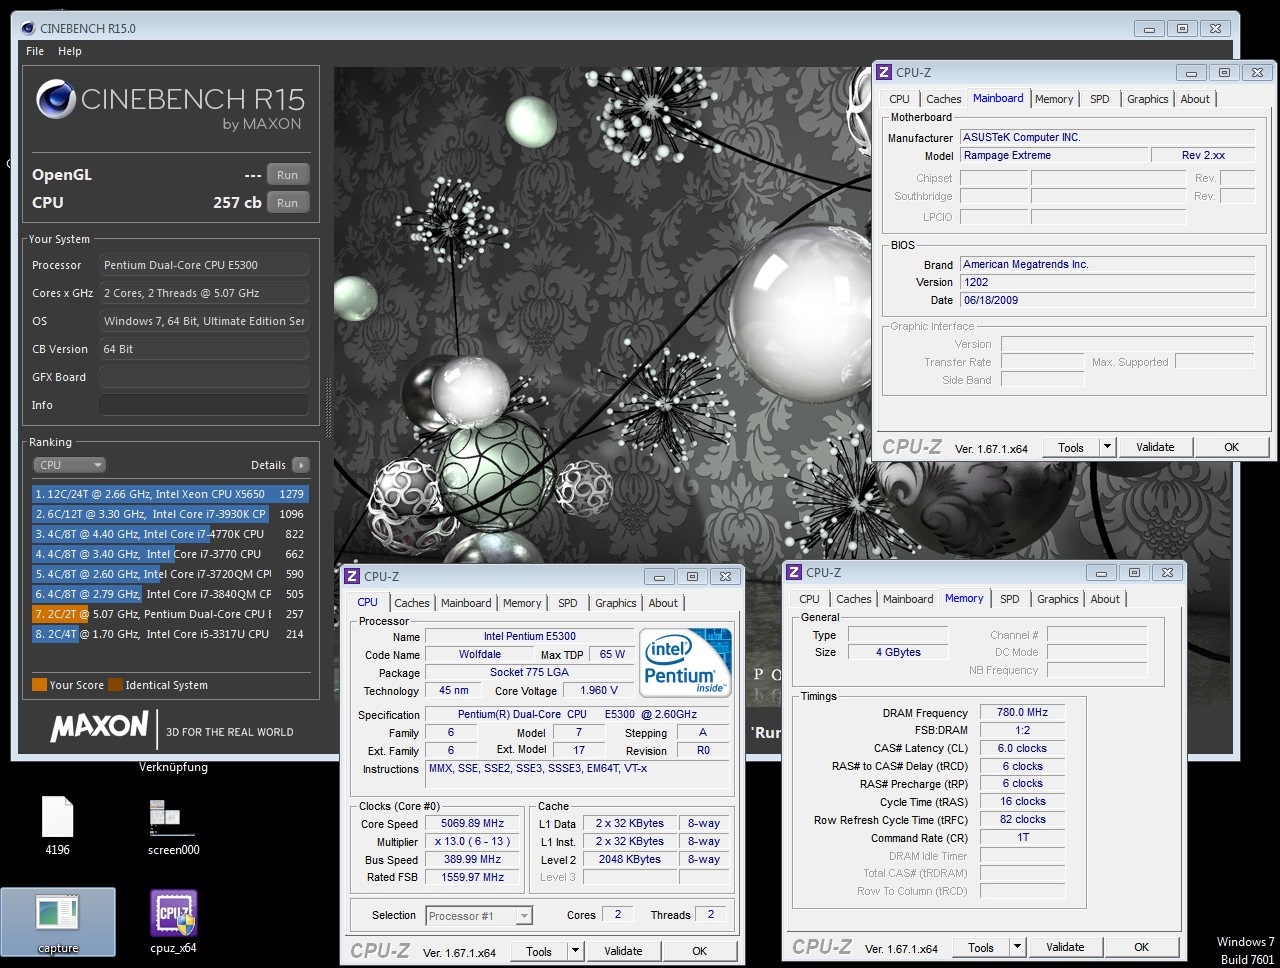Select ranking entry Core i7-3720QM
The image size is (1280, 968).
click(170, 574)
